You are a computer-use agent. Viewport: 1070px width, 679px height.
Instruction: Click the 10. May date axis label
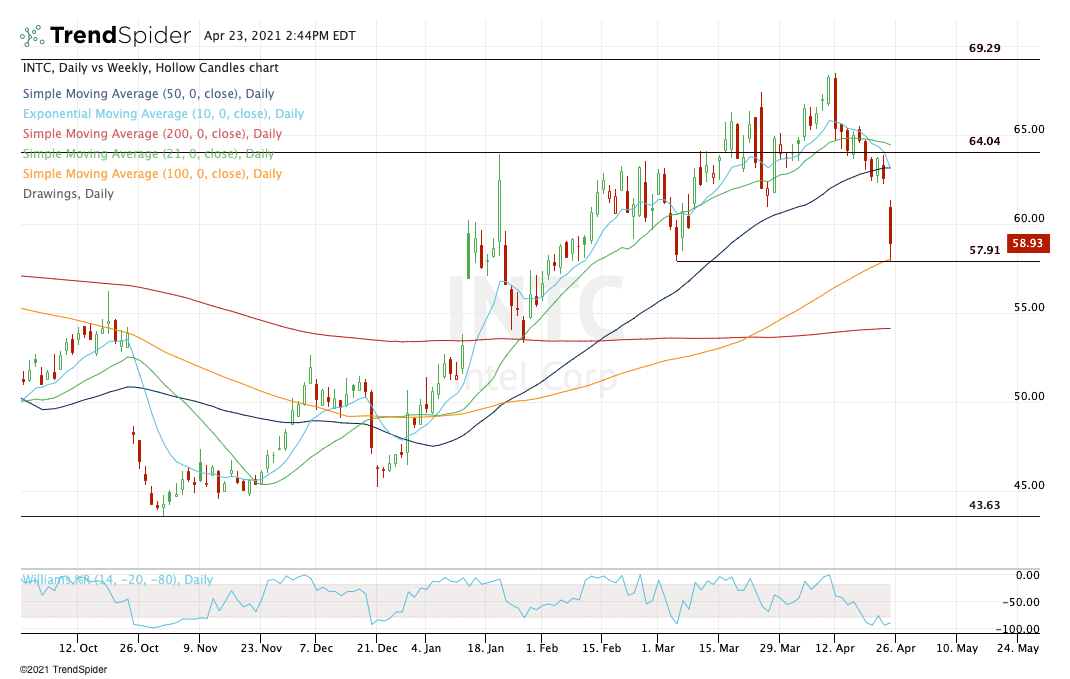957,648
